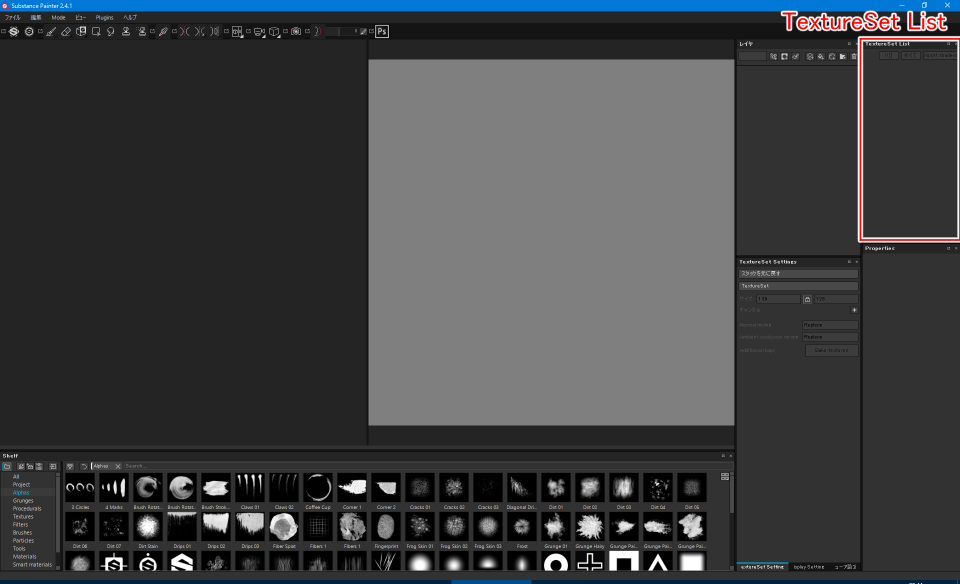The image size is (960, 584).
Task: Toggle the size lock in TextureSet Settings
Action: pos(807,299)
